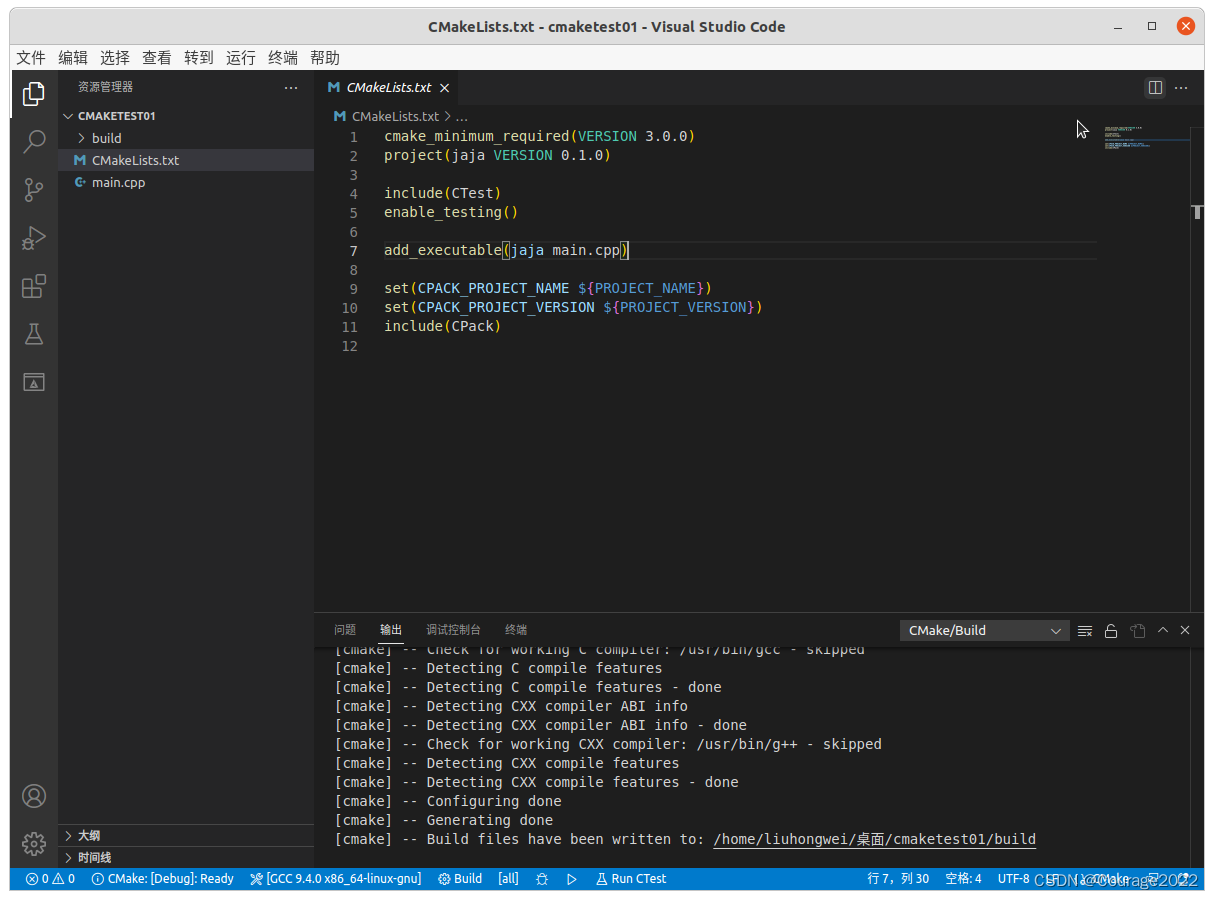
Task: Change file encoding UTF-8 in status bar
Action: 1013,879
